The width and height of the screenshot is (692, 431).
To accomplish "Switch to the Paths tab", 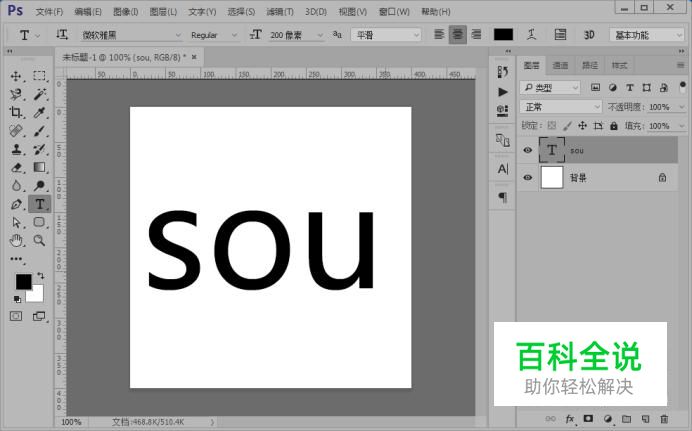I will (x=590, y=65).
